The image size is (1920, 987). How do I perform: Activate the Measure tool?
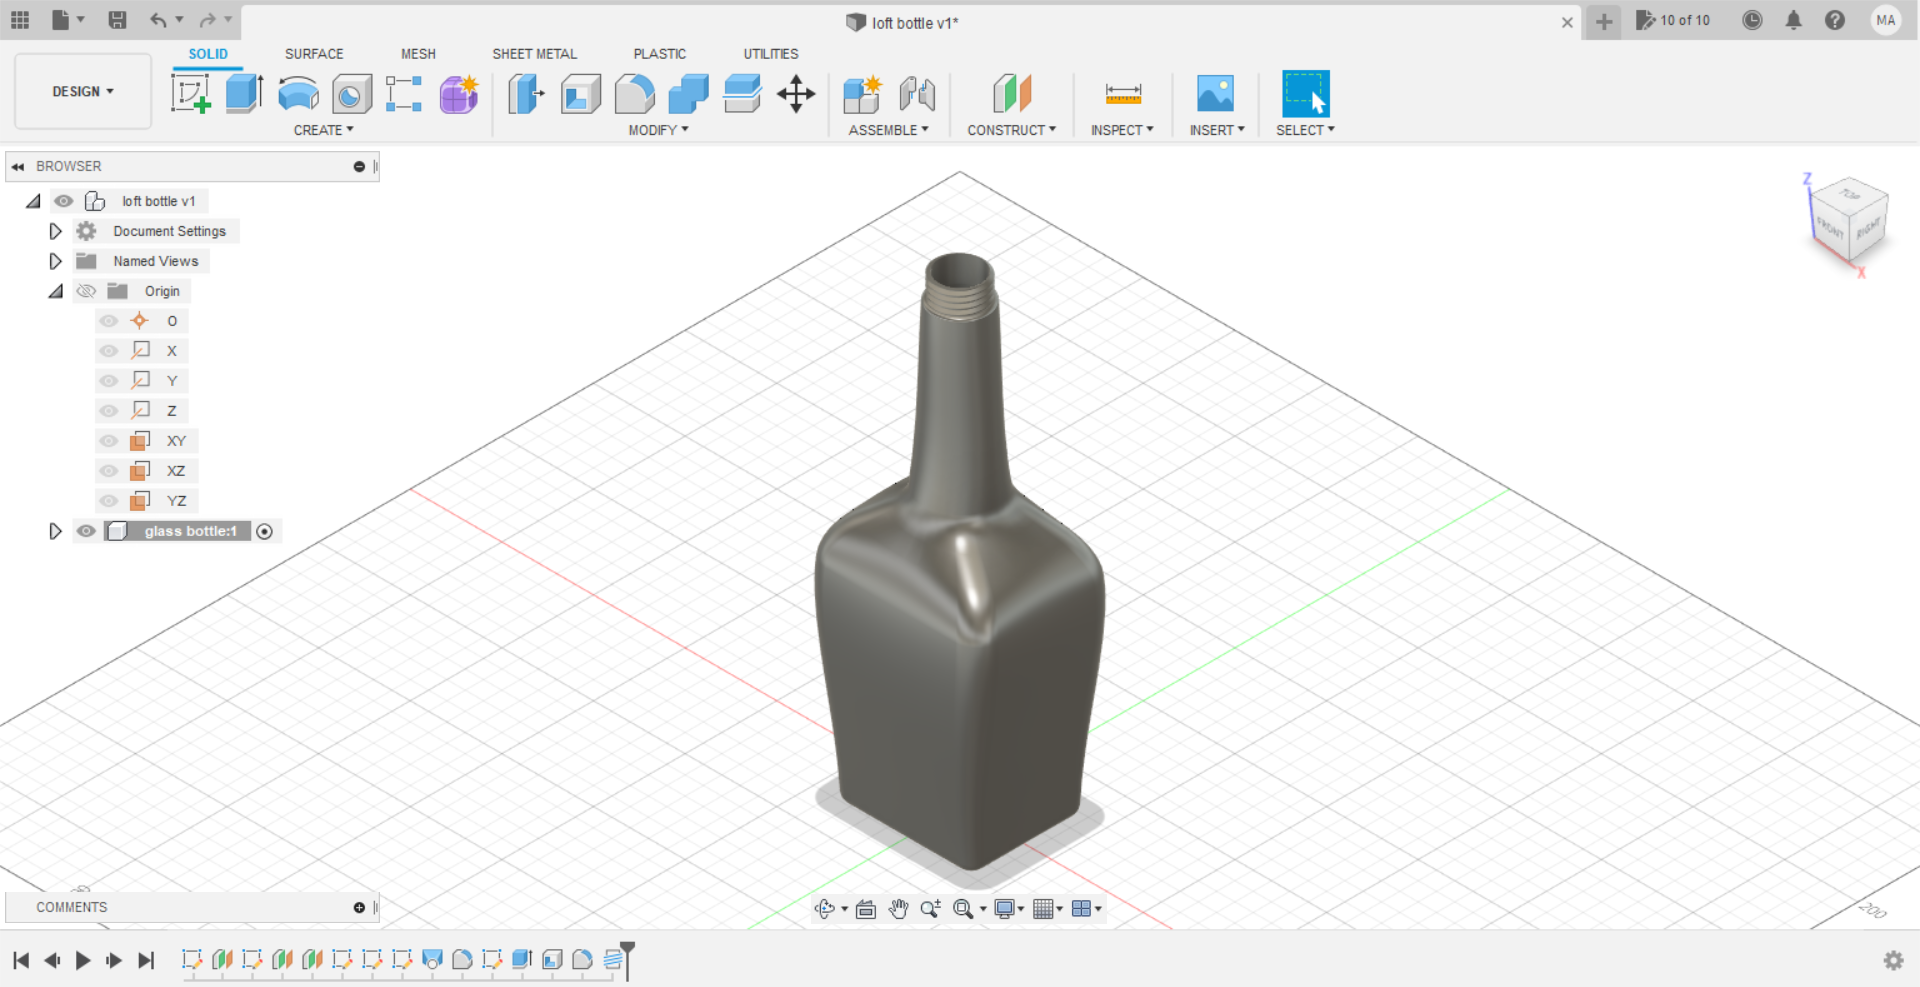pyautogui.click(x=1123, y=94)
